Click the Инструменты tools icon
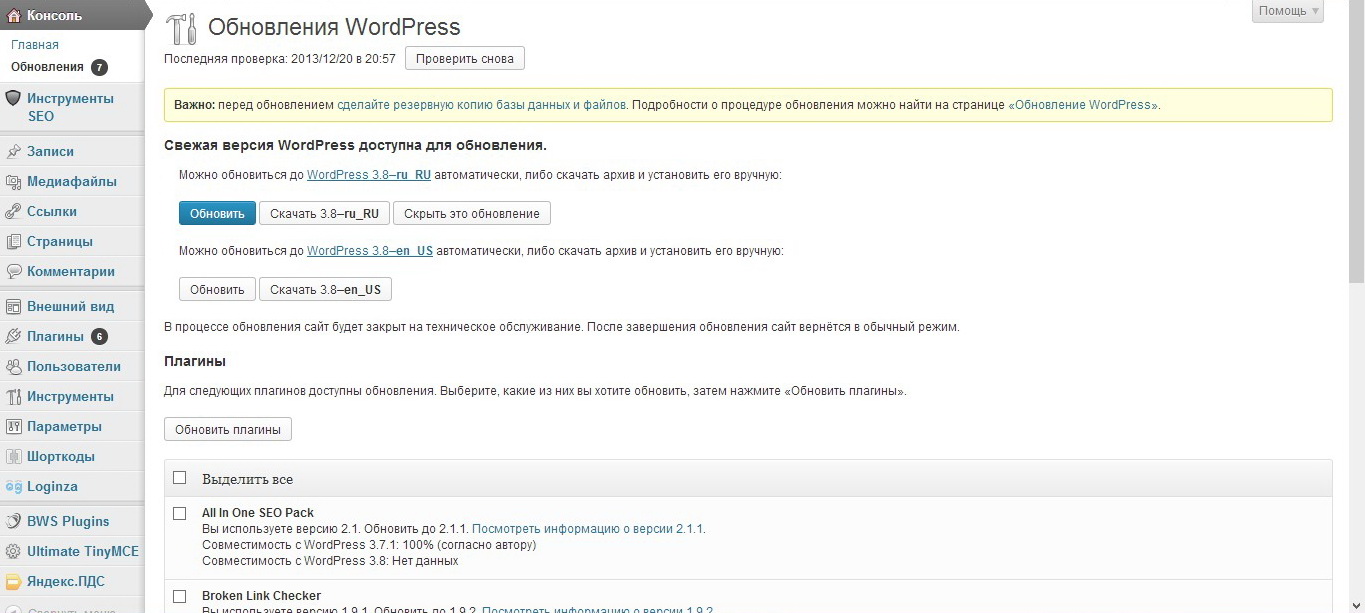The image size is (1365, 613). [x=13, y=396]
